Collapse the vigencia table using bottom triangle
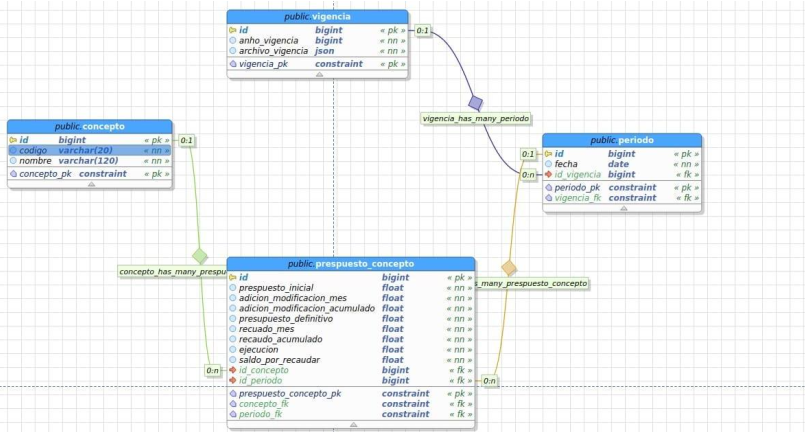 pyautogui.click(x=319, y=74)
